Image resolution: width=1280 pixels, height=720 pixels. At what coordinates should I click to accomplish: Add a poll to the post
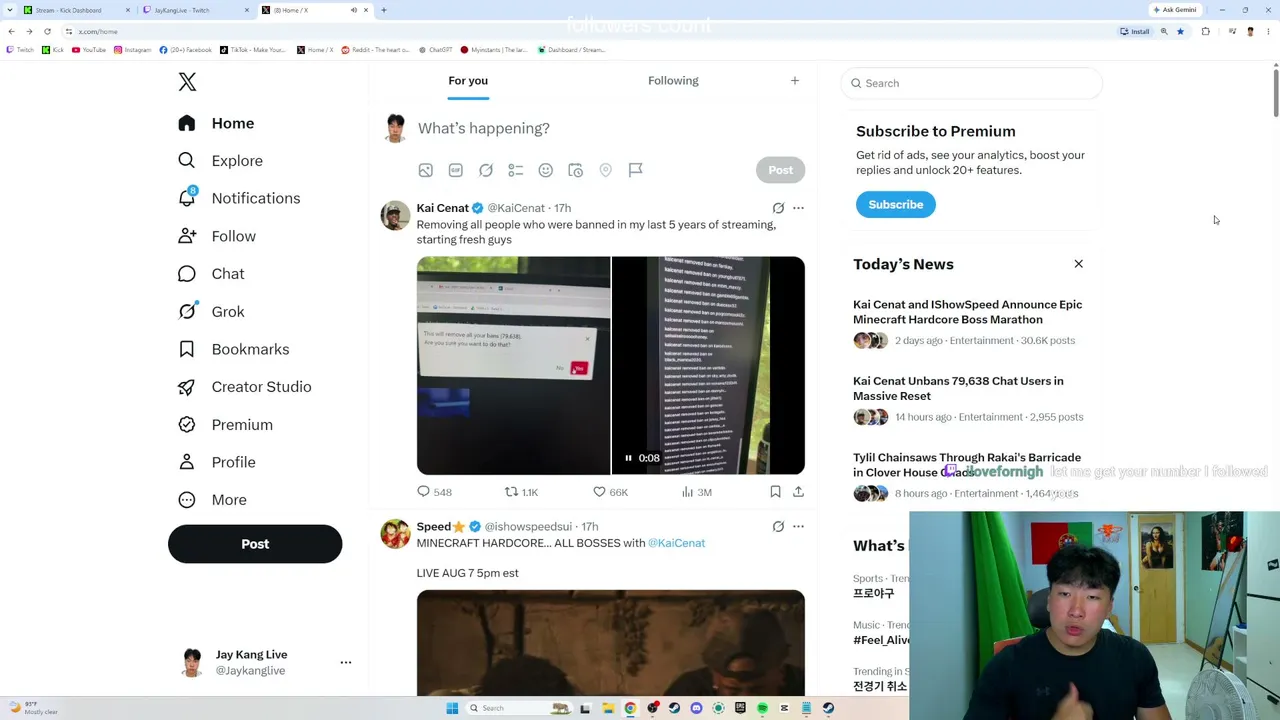pyautogui.click(x=516, y=170)
